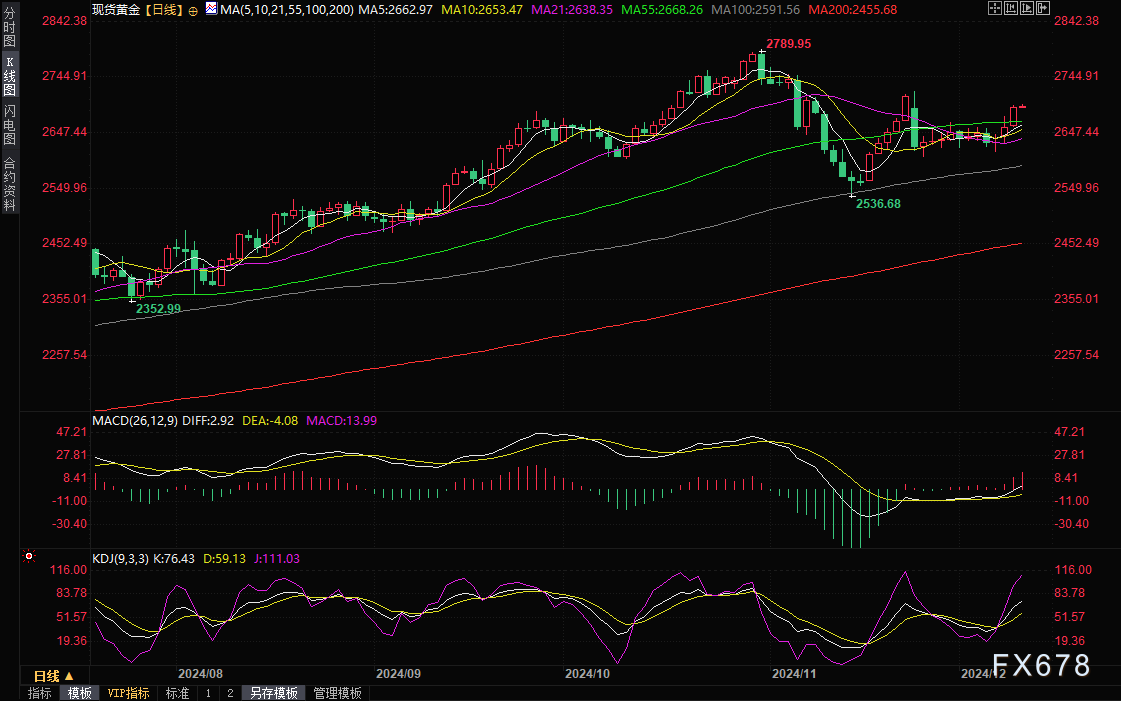
Task: Click the 管理模板 button
Action: [x=337, y=693]
